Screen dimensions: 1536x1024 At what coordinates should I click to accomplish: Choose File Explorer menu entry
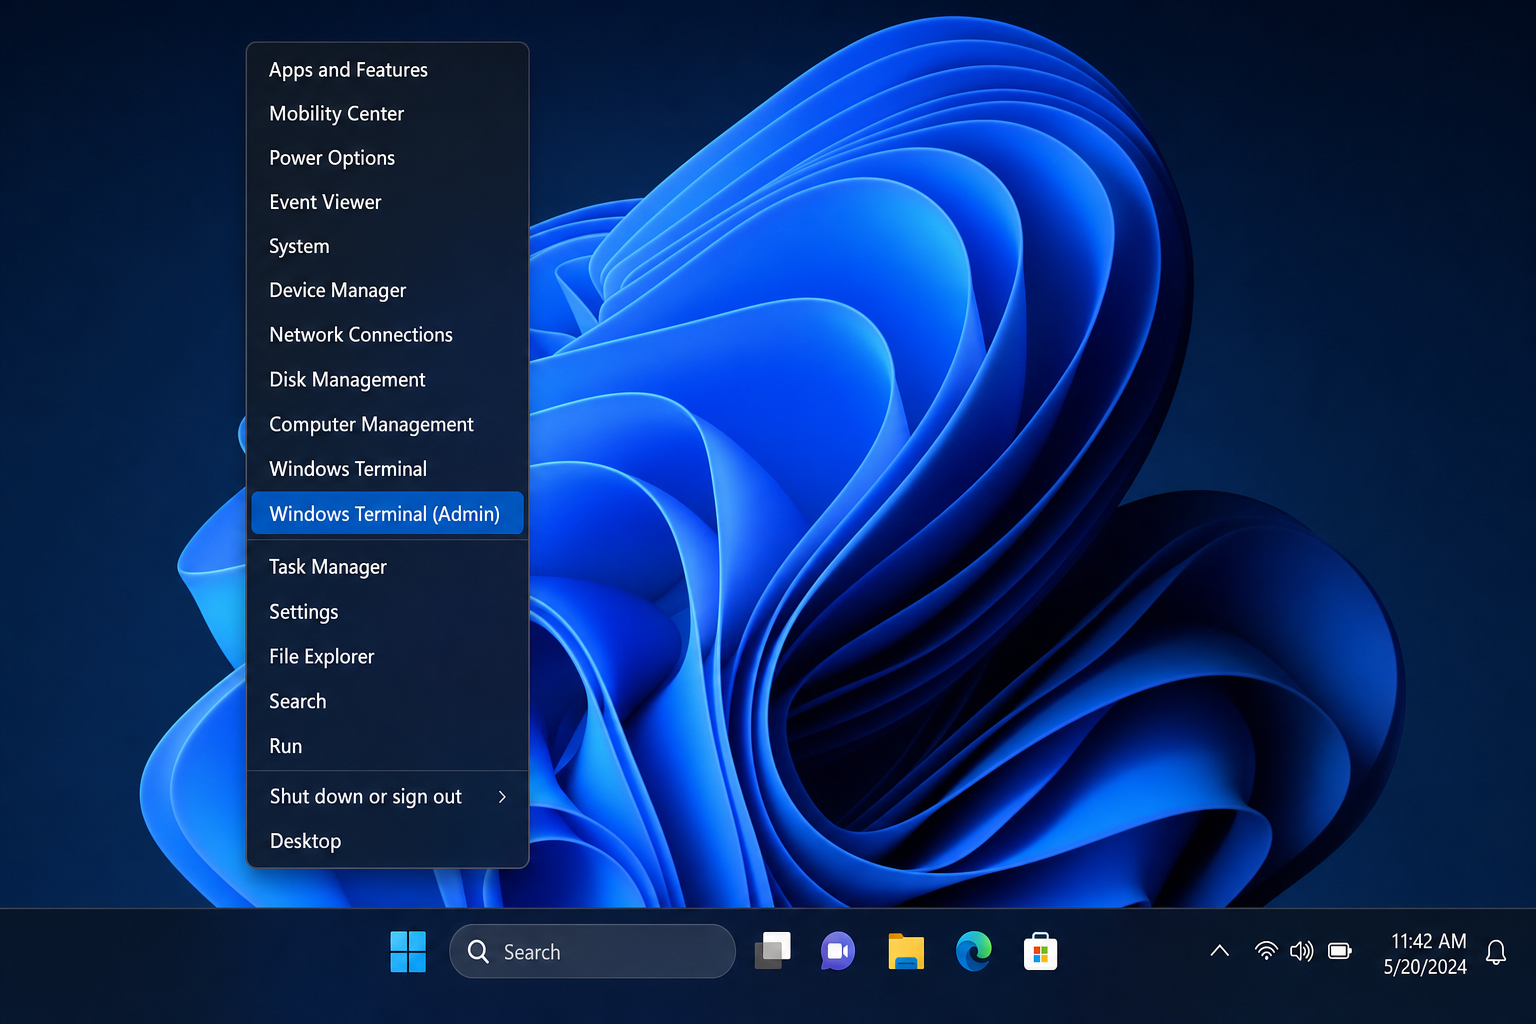coord(387,657)
